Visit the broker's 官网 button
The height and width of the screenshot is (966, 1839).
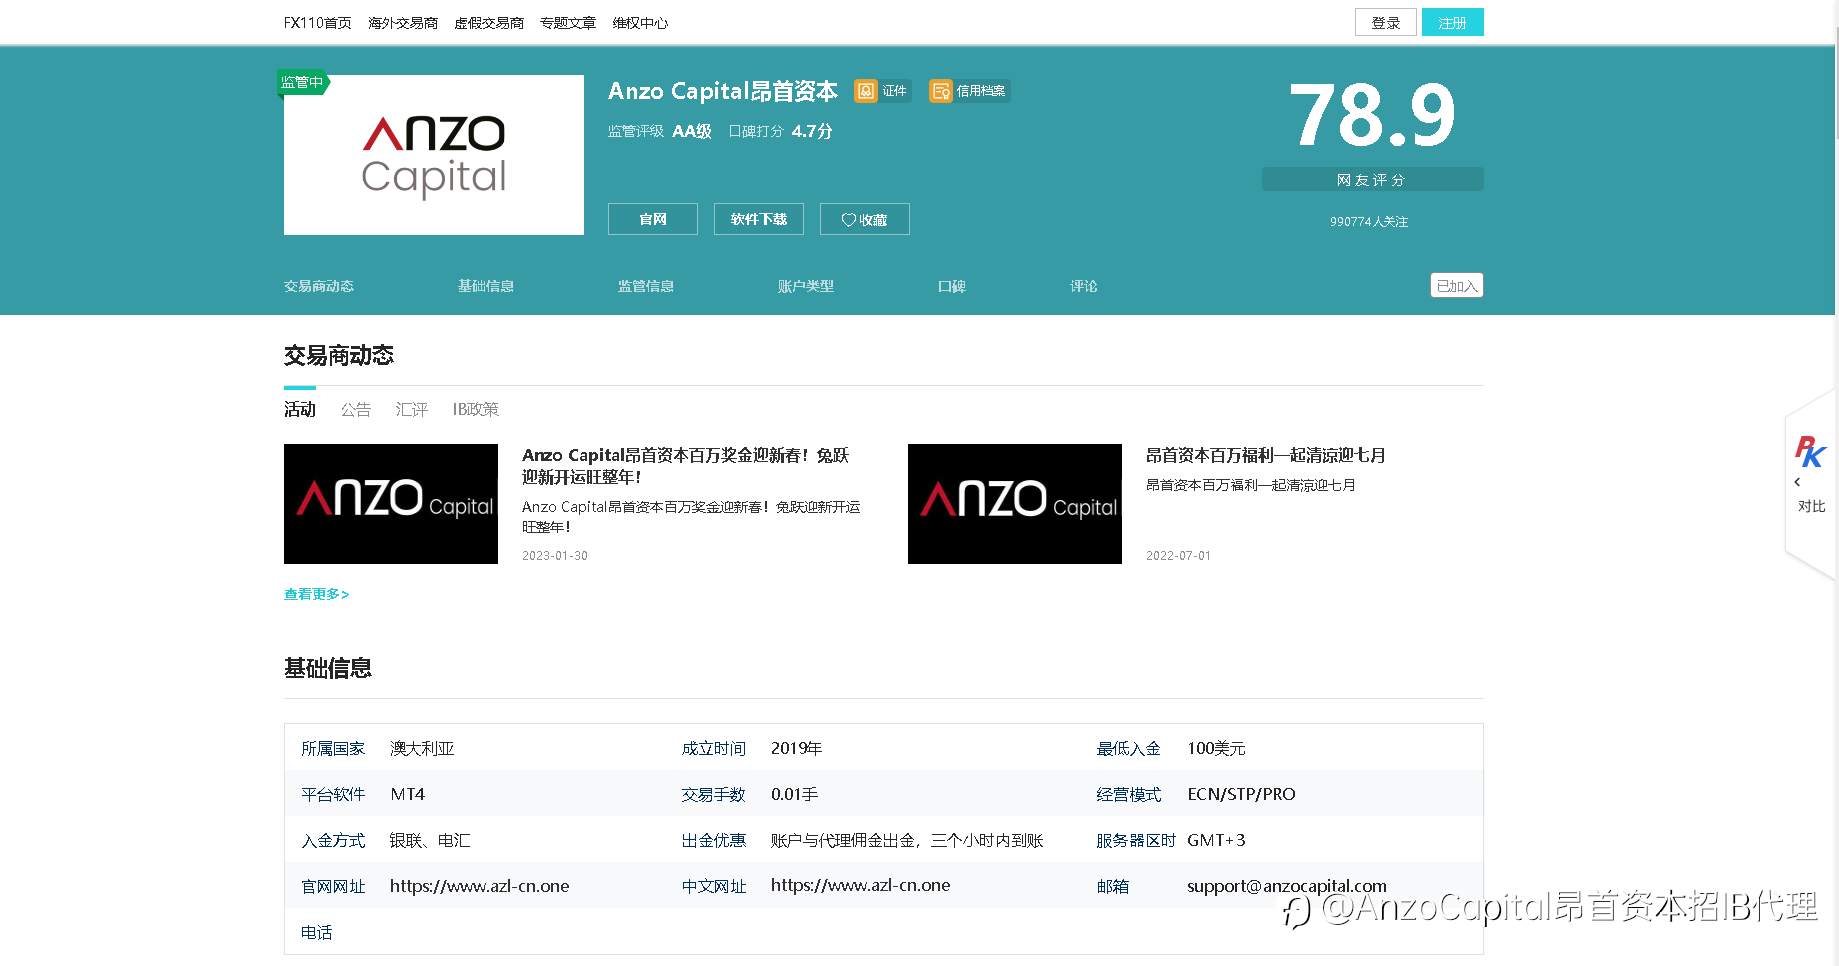(x=653, y=219)
